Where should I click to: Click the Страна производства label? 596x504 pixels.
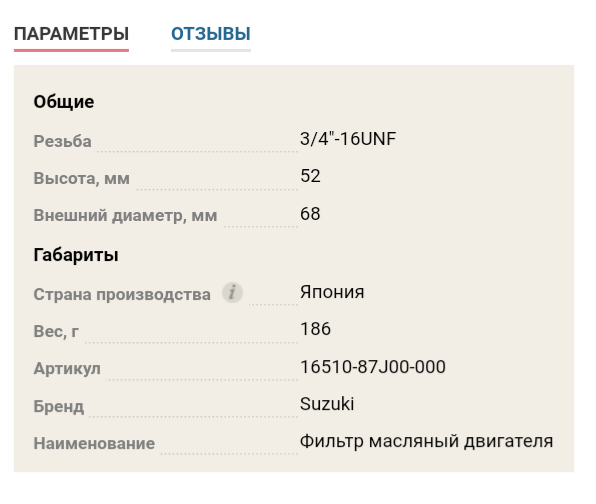122,295
